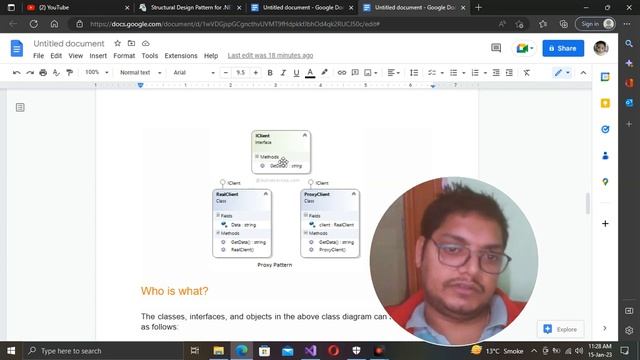Choose text color with A icon
Viewport: 640px width, 360px height.
tap(310, 73)
